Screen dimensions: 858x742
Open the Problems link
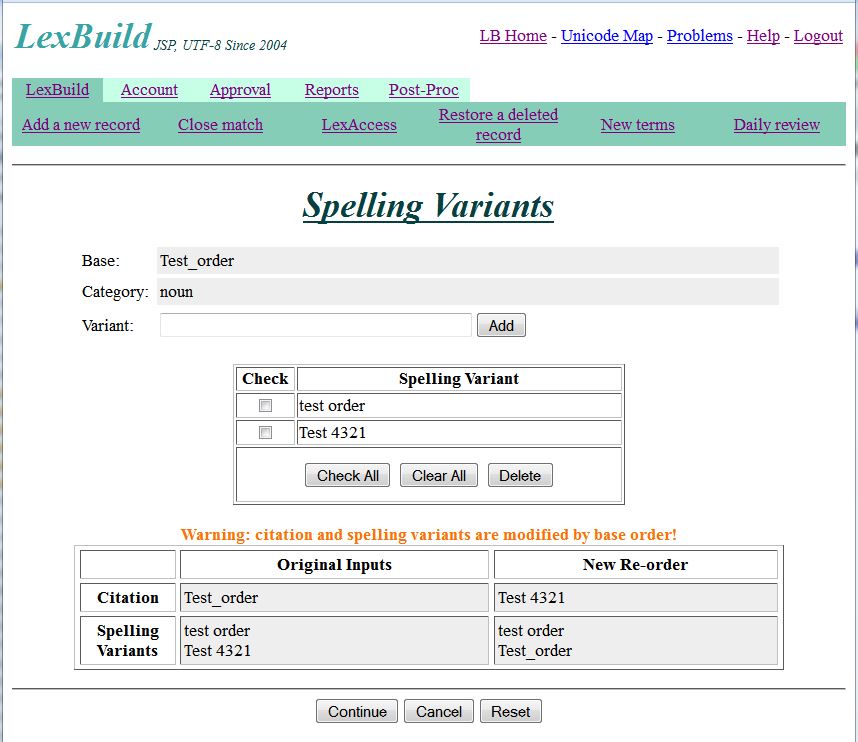point(699,36)
